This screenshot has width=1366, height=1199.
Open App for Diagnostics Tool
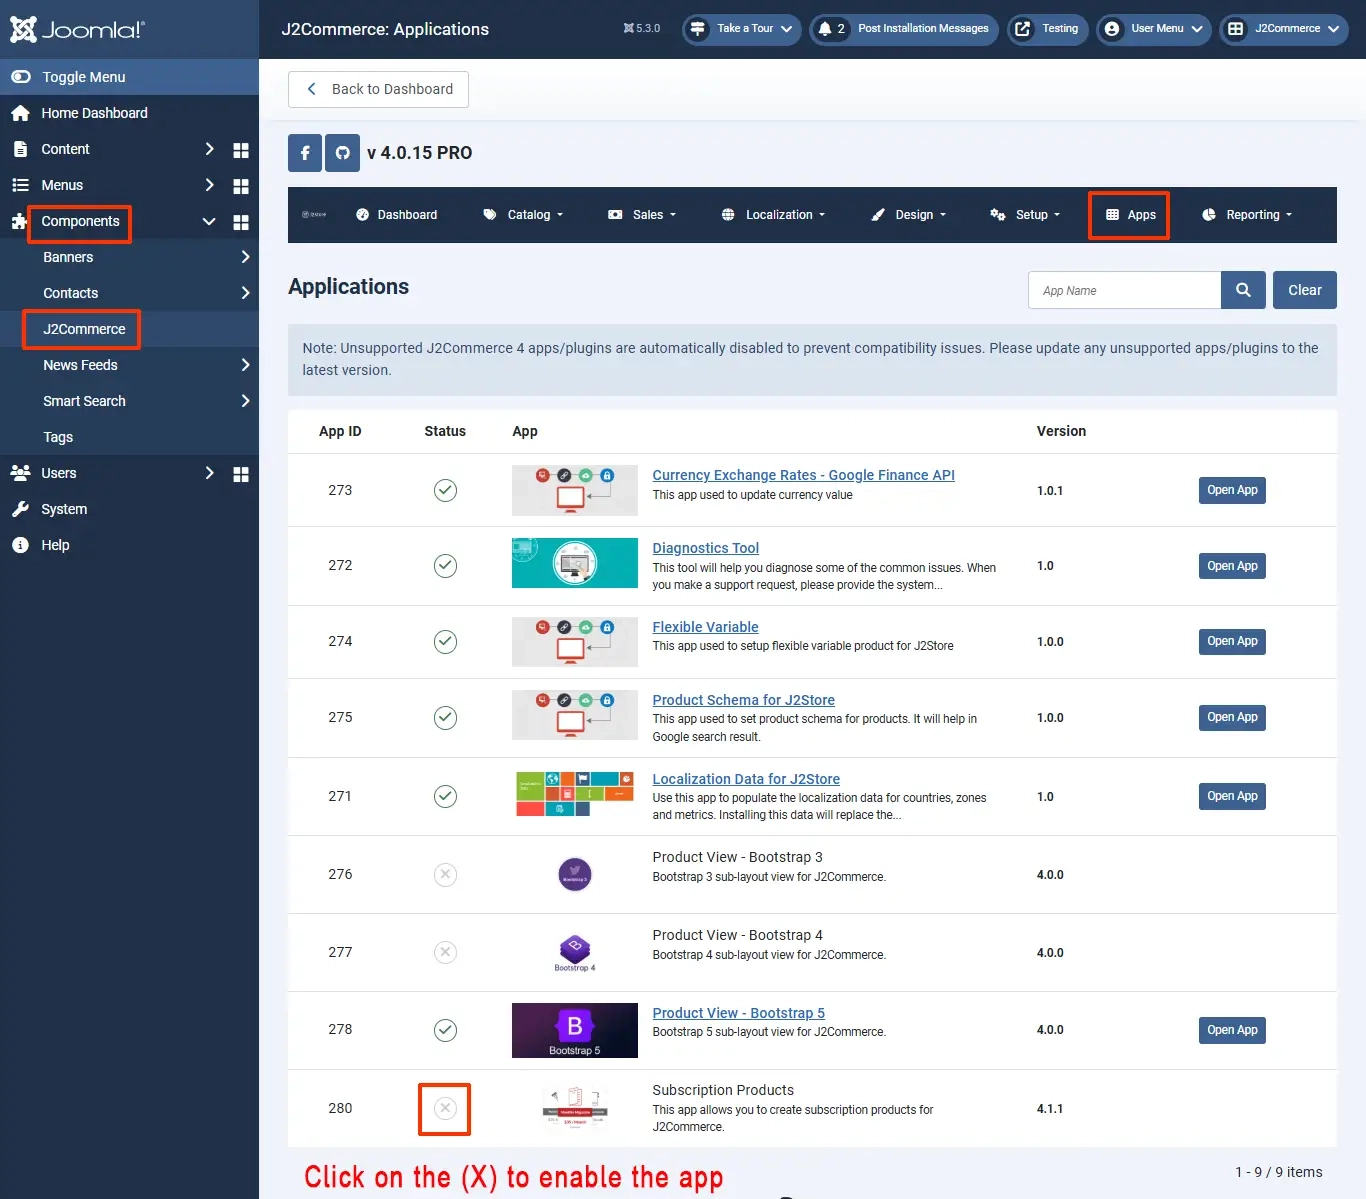click(x=1232, y=566)
